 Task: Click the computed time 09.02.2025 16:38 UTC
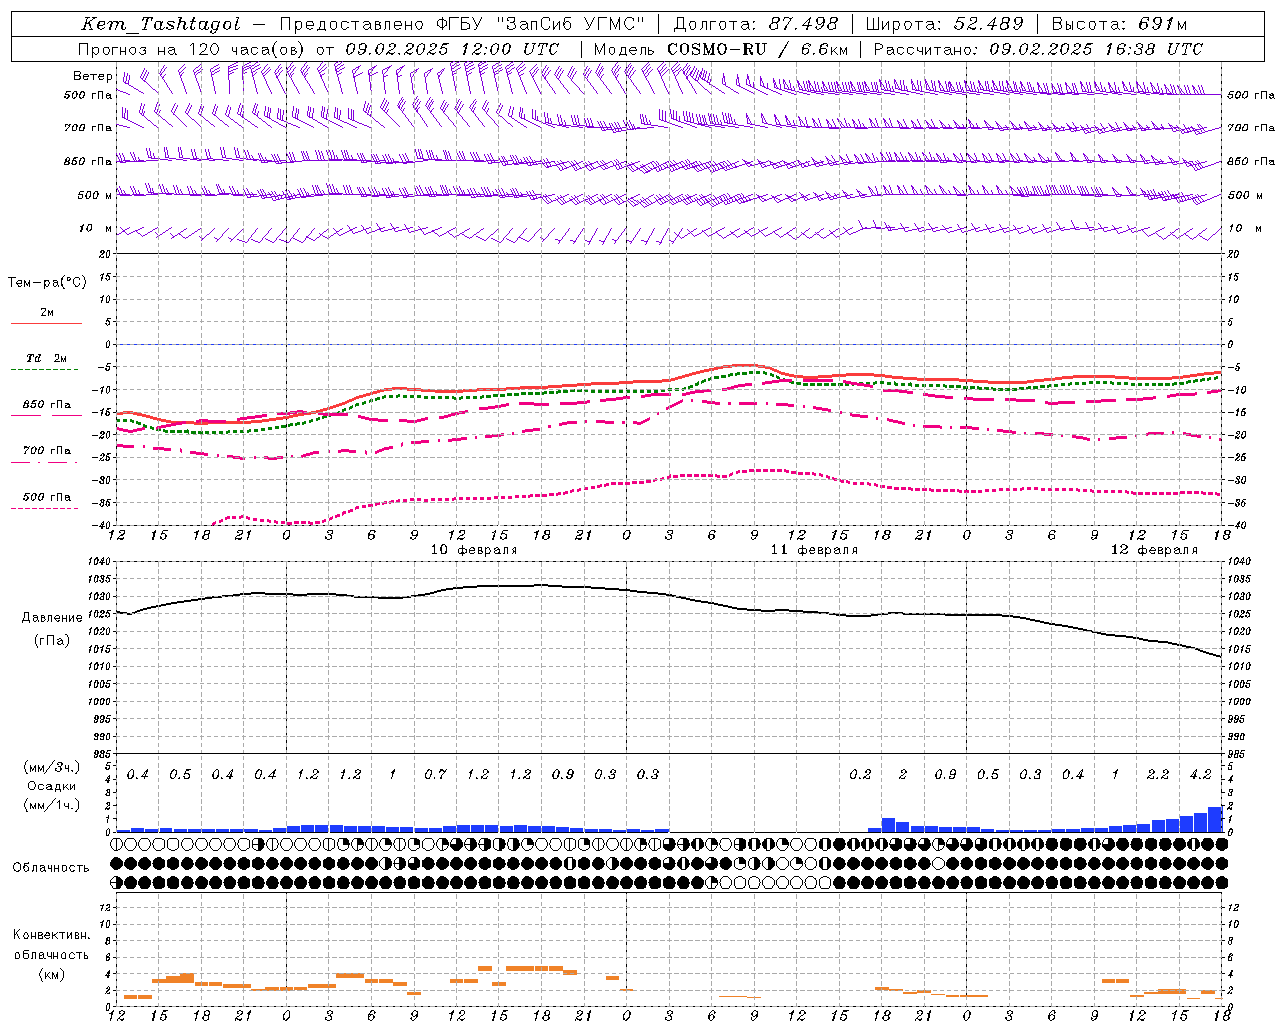click(x=1096, y=49)
